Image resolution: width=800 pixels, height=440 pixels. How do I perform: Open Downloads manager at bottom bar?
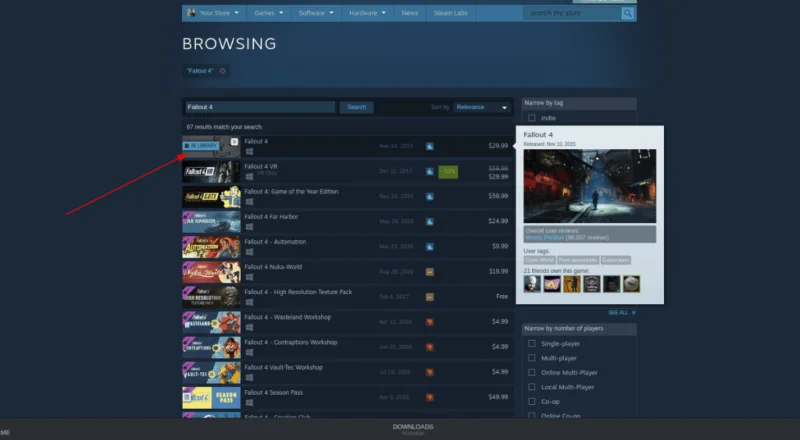413,429
